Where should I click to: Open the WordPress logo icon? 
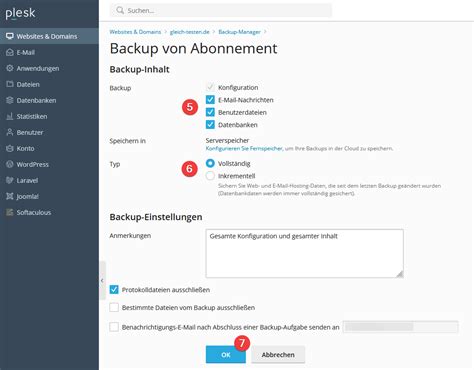click(10, 164)
